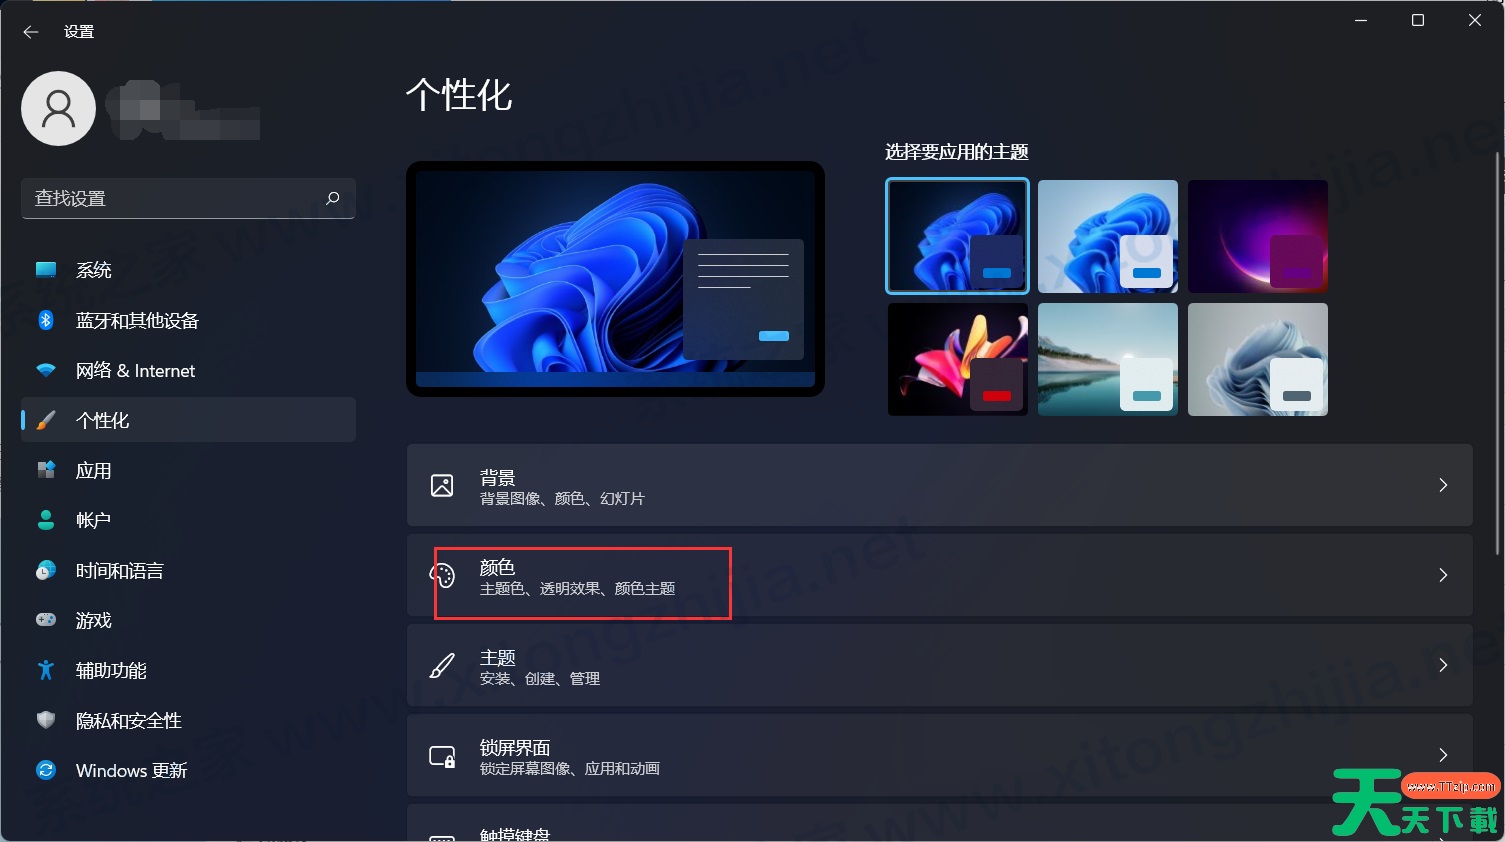1505x842 pixels.
Task: Apply the purple glow theme thumbnail
Action: 1258,236
